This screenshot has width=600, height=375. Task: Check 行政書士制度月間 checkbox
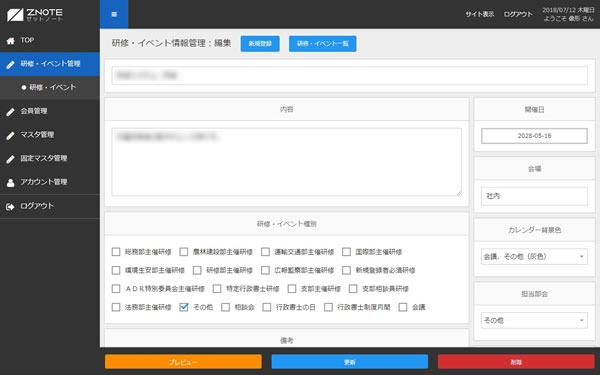coord(328,307)
